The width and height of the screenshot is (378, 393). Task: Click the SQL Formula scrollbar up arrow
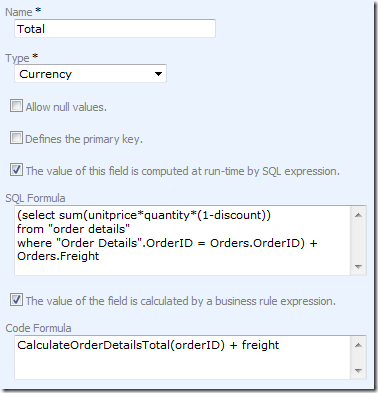pyautogui.click(x=358, y=215)
